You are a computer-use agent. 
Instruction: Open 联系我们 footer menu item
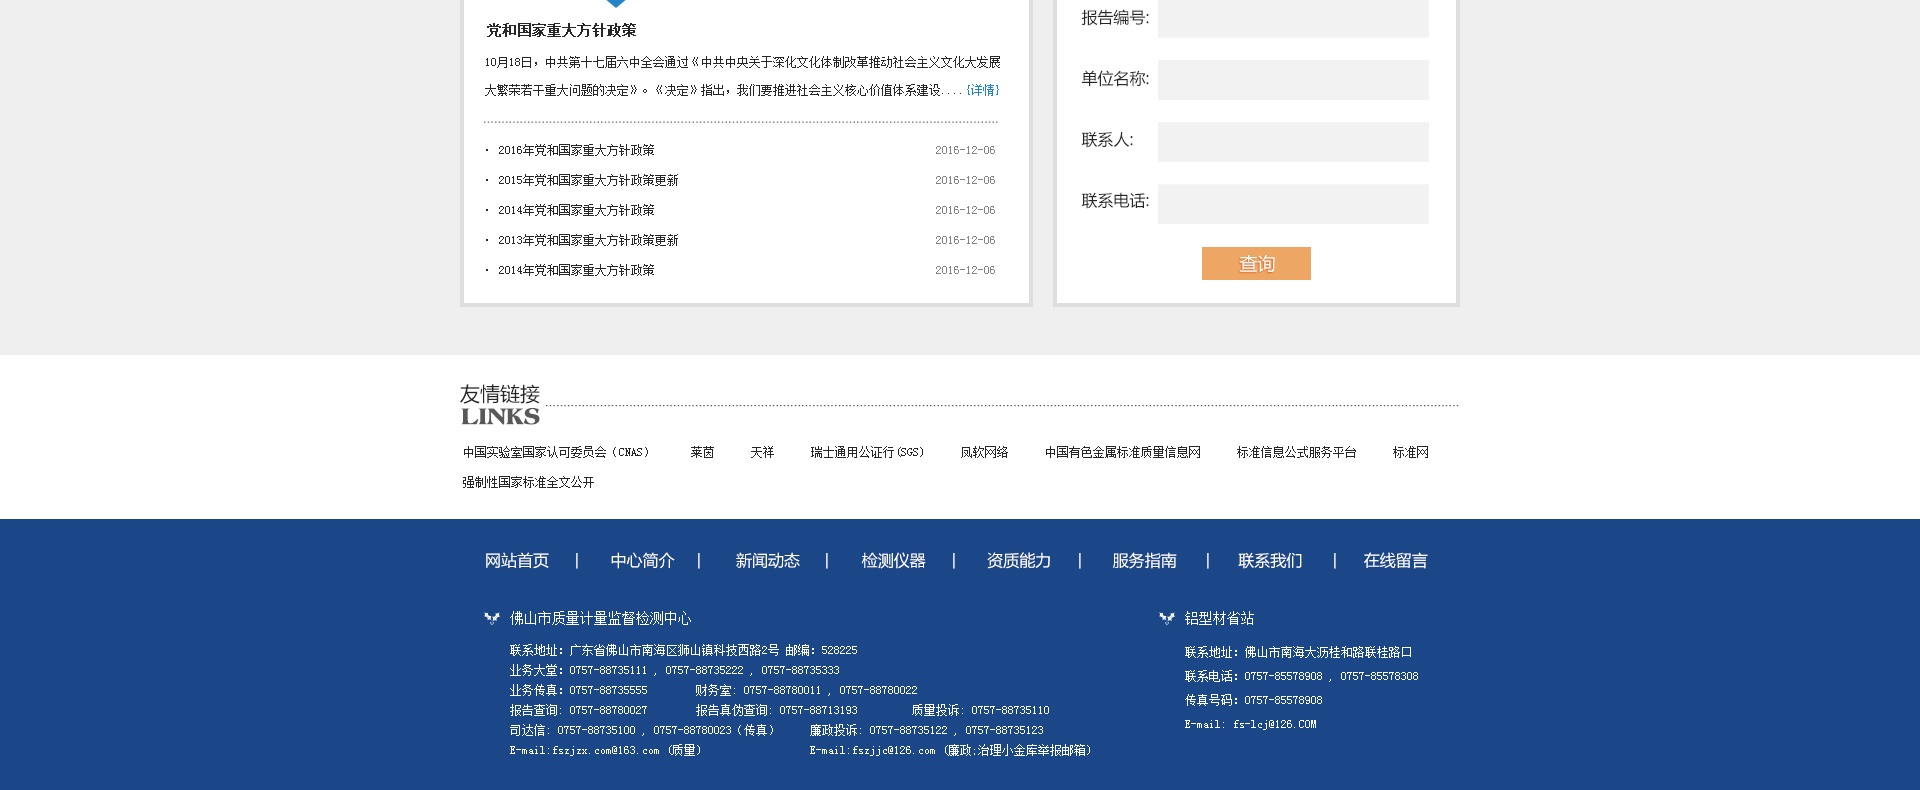point(1270,561)
